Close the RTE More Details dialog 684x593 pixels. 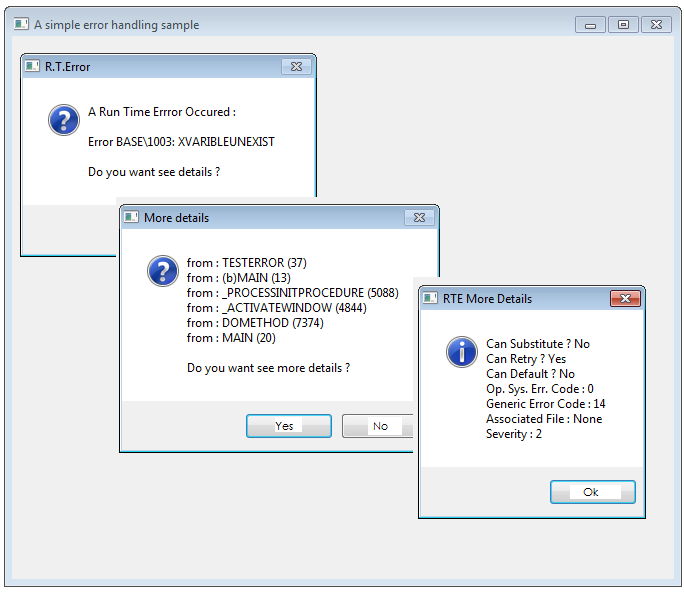625,298
